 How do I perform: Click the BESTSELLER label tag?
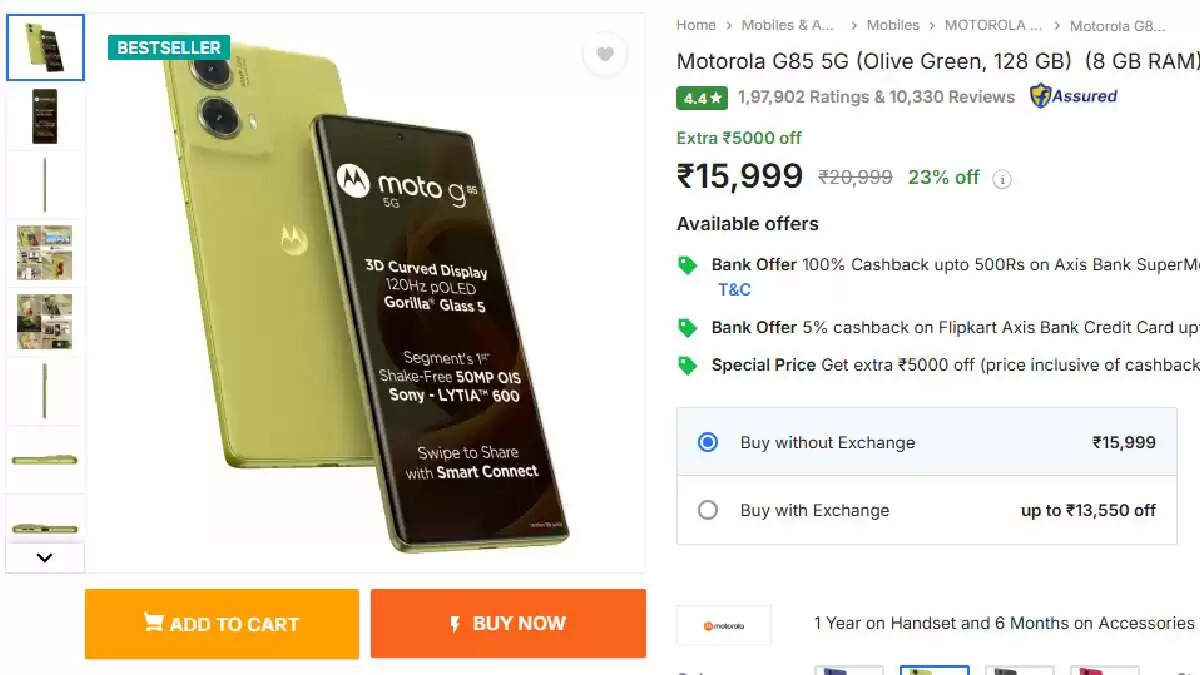(x=168, y=47)
